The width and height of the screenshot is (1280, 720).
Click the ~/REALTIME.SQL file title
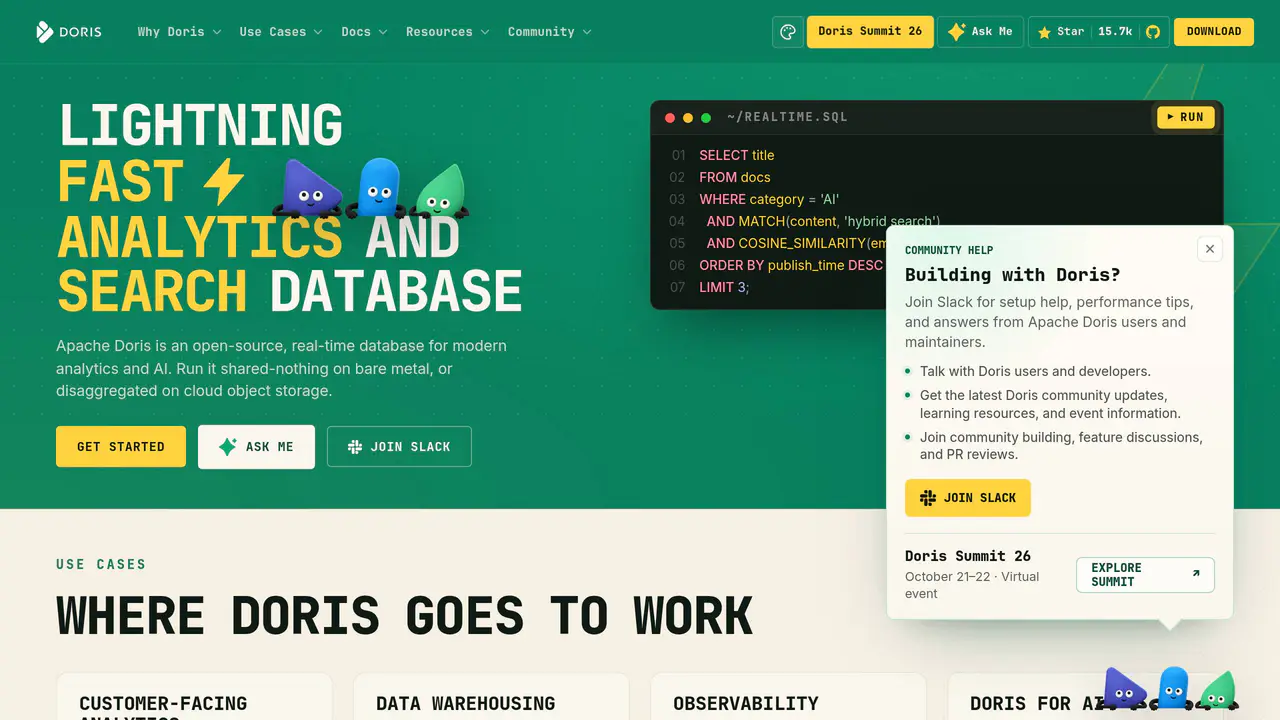point(787,117)
